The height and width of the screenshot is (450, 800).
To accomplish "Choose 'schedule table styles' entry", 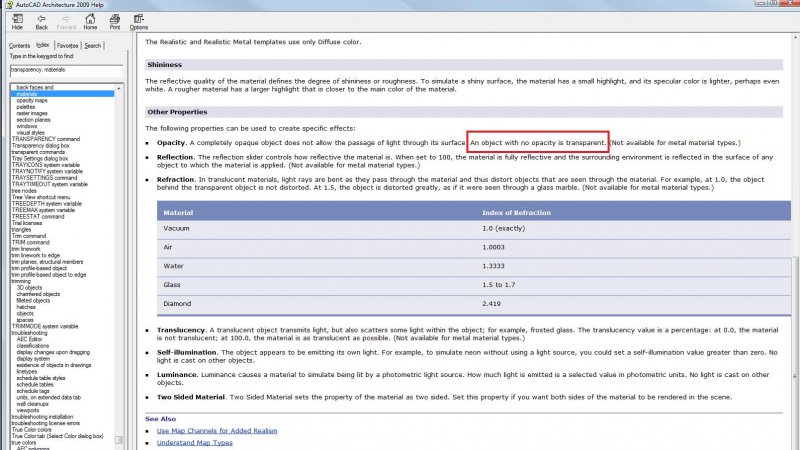I will [x=41, y=378].
